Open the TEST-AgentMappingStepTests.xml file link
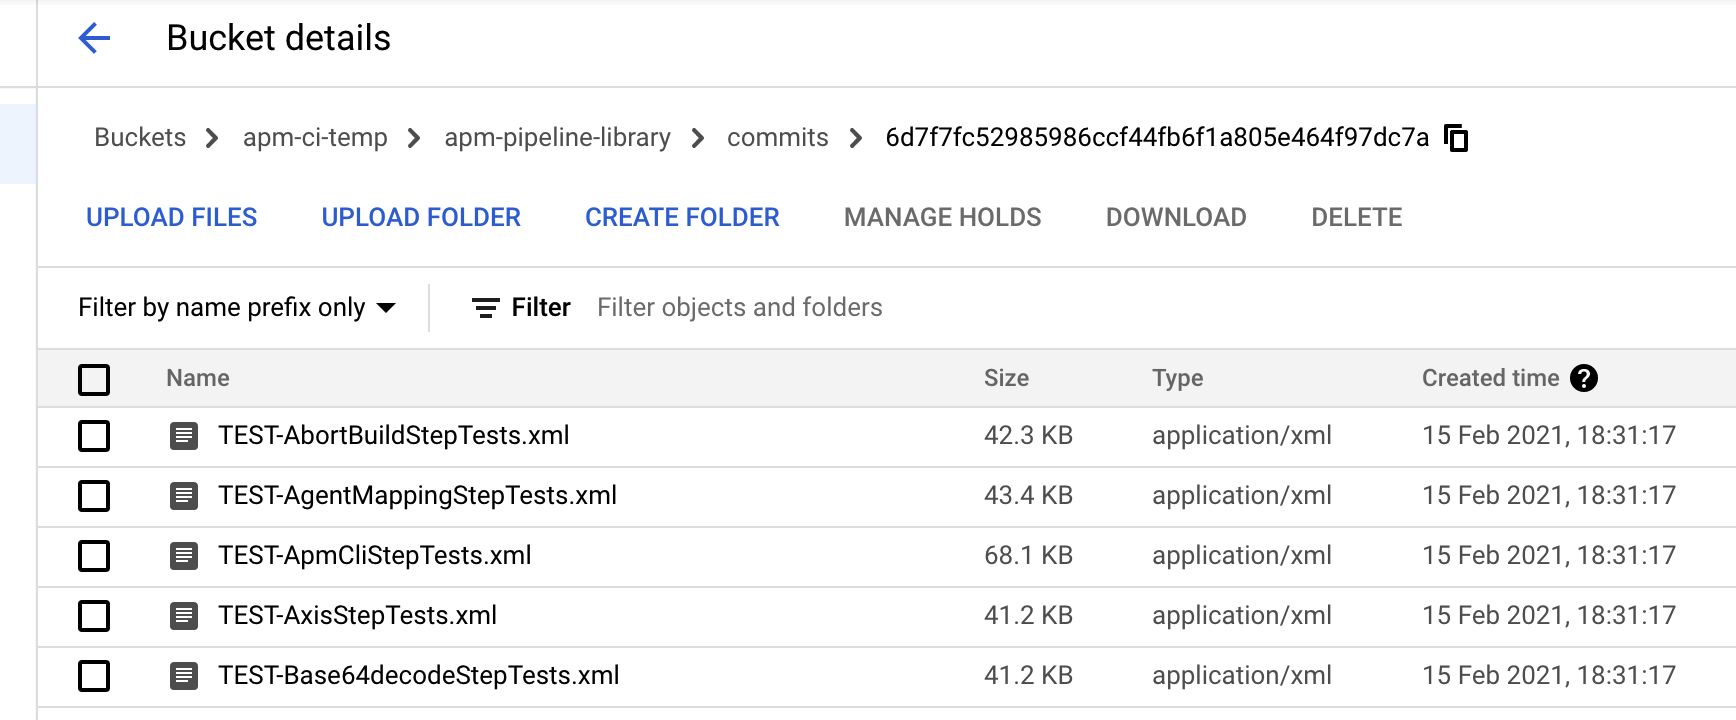Screen dimensions: 1736x720 (x=417, y=496)
